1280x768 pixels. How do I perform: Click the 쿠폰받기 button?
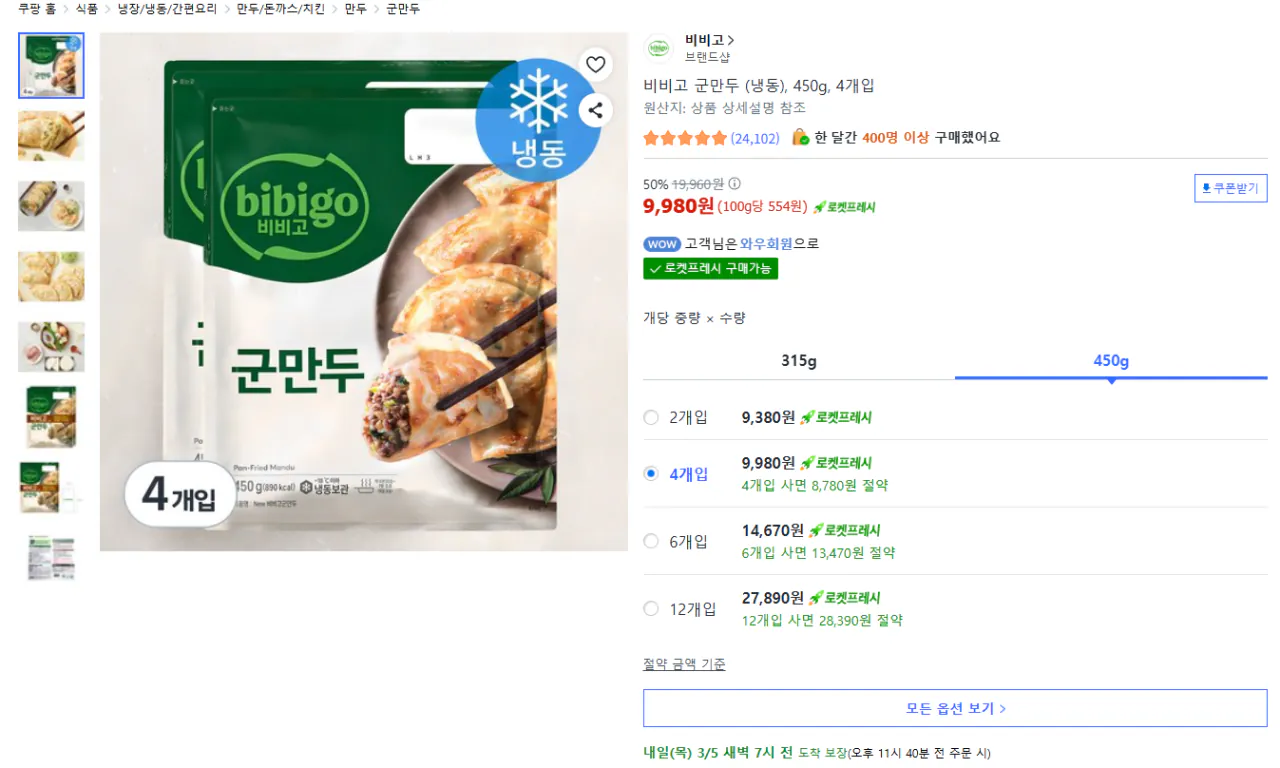tap(1230, 188)
